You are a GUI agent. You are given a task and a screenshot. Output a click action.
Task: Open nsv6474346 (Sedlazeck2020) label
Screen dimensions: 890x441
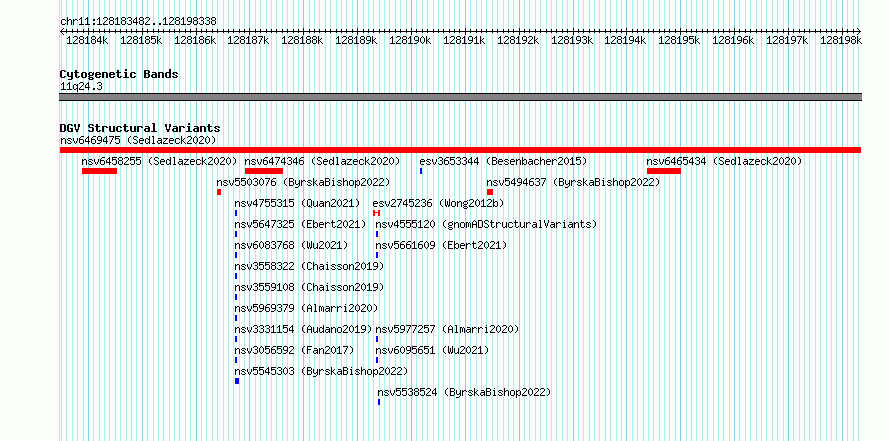(322, 161)
